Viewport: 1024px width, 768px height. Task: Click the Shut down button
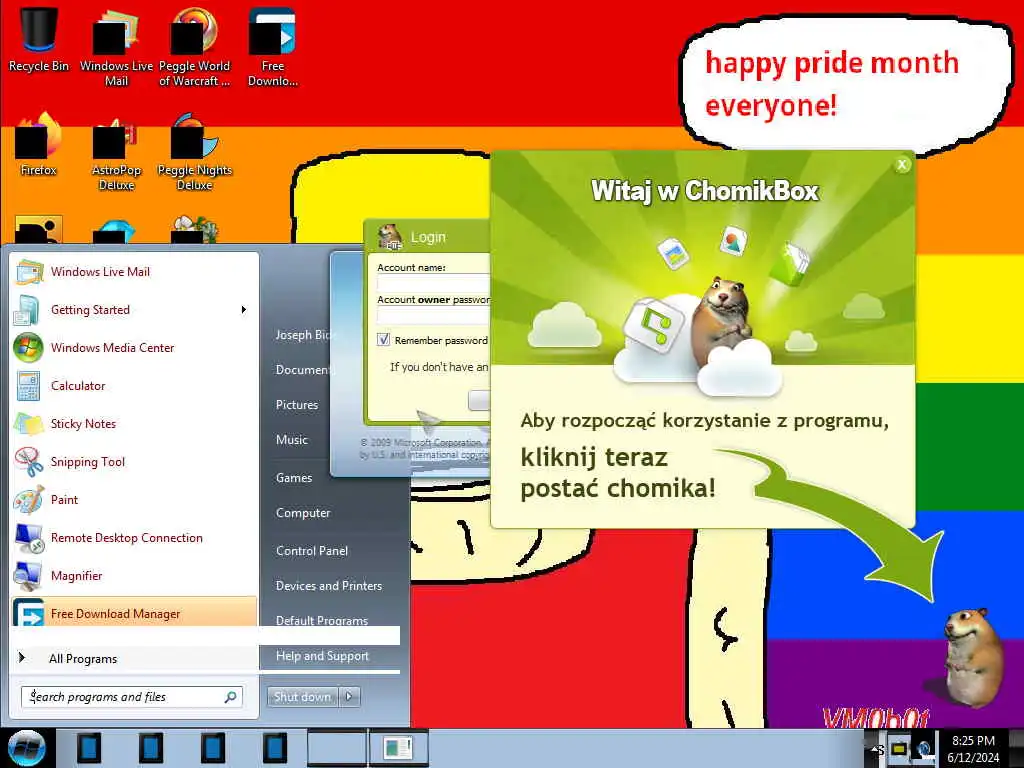(x=302, y=697)
